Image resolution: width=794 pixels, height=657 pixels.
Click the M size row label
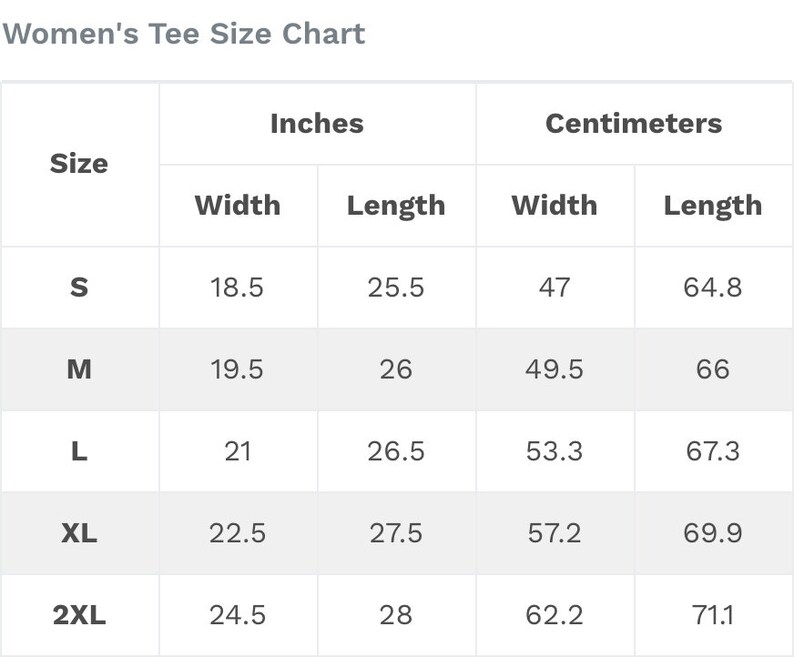80,369
